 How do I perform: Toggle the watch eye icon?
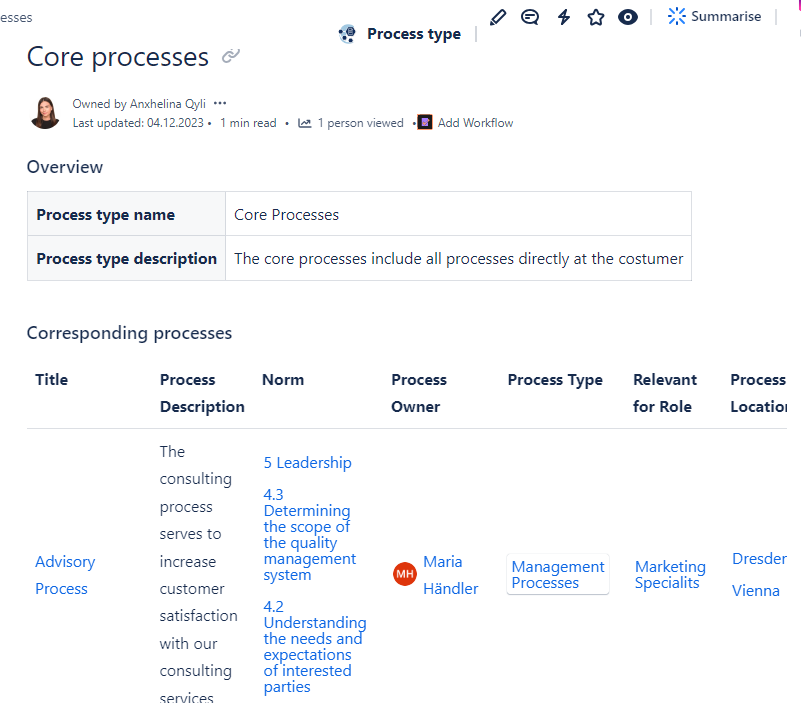pos(628,17)
